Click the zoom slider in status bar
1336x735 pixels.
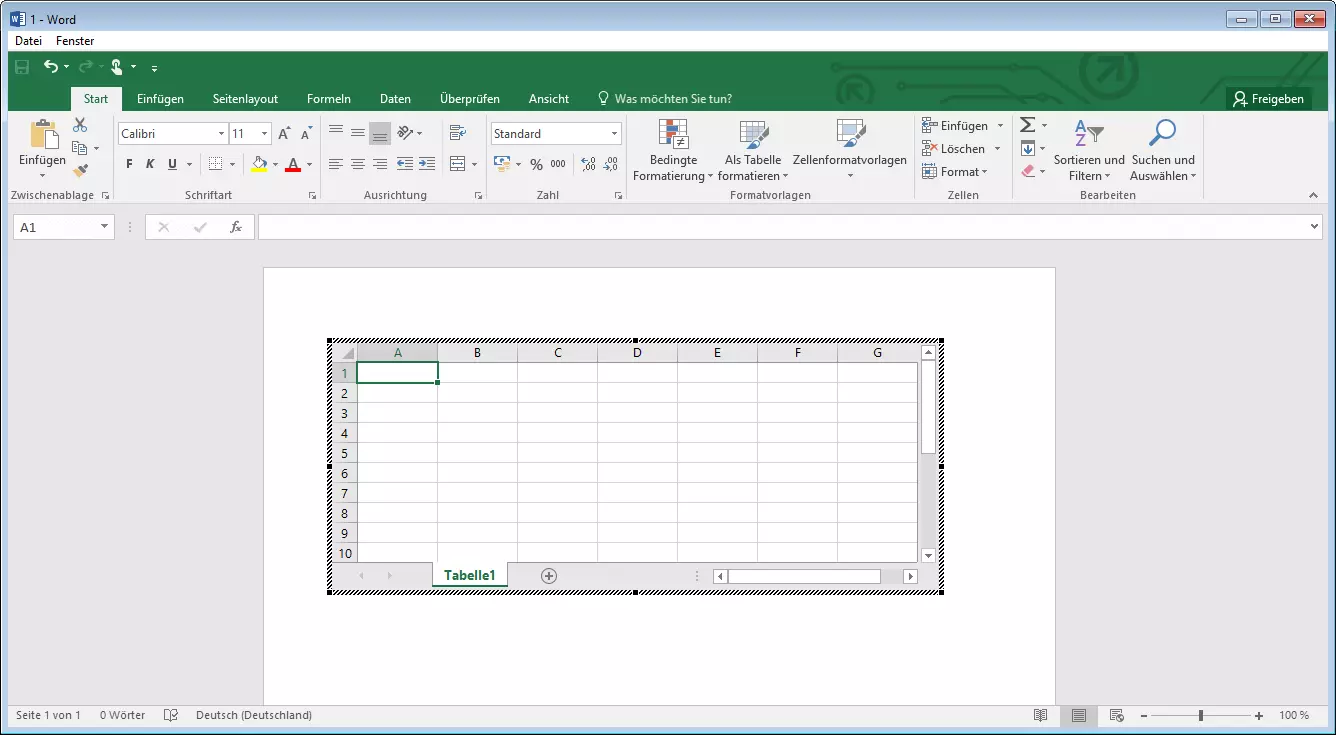coord(1201,715)
